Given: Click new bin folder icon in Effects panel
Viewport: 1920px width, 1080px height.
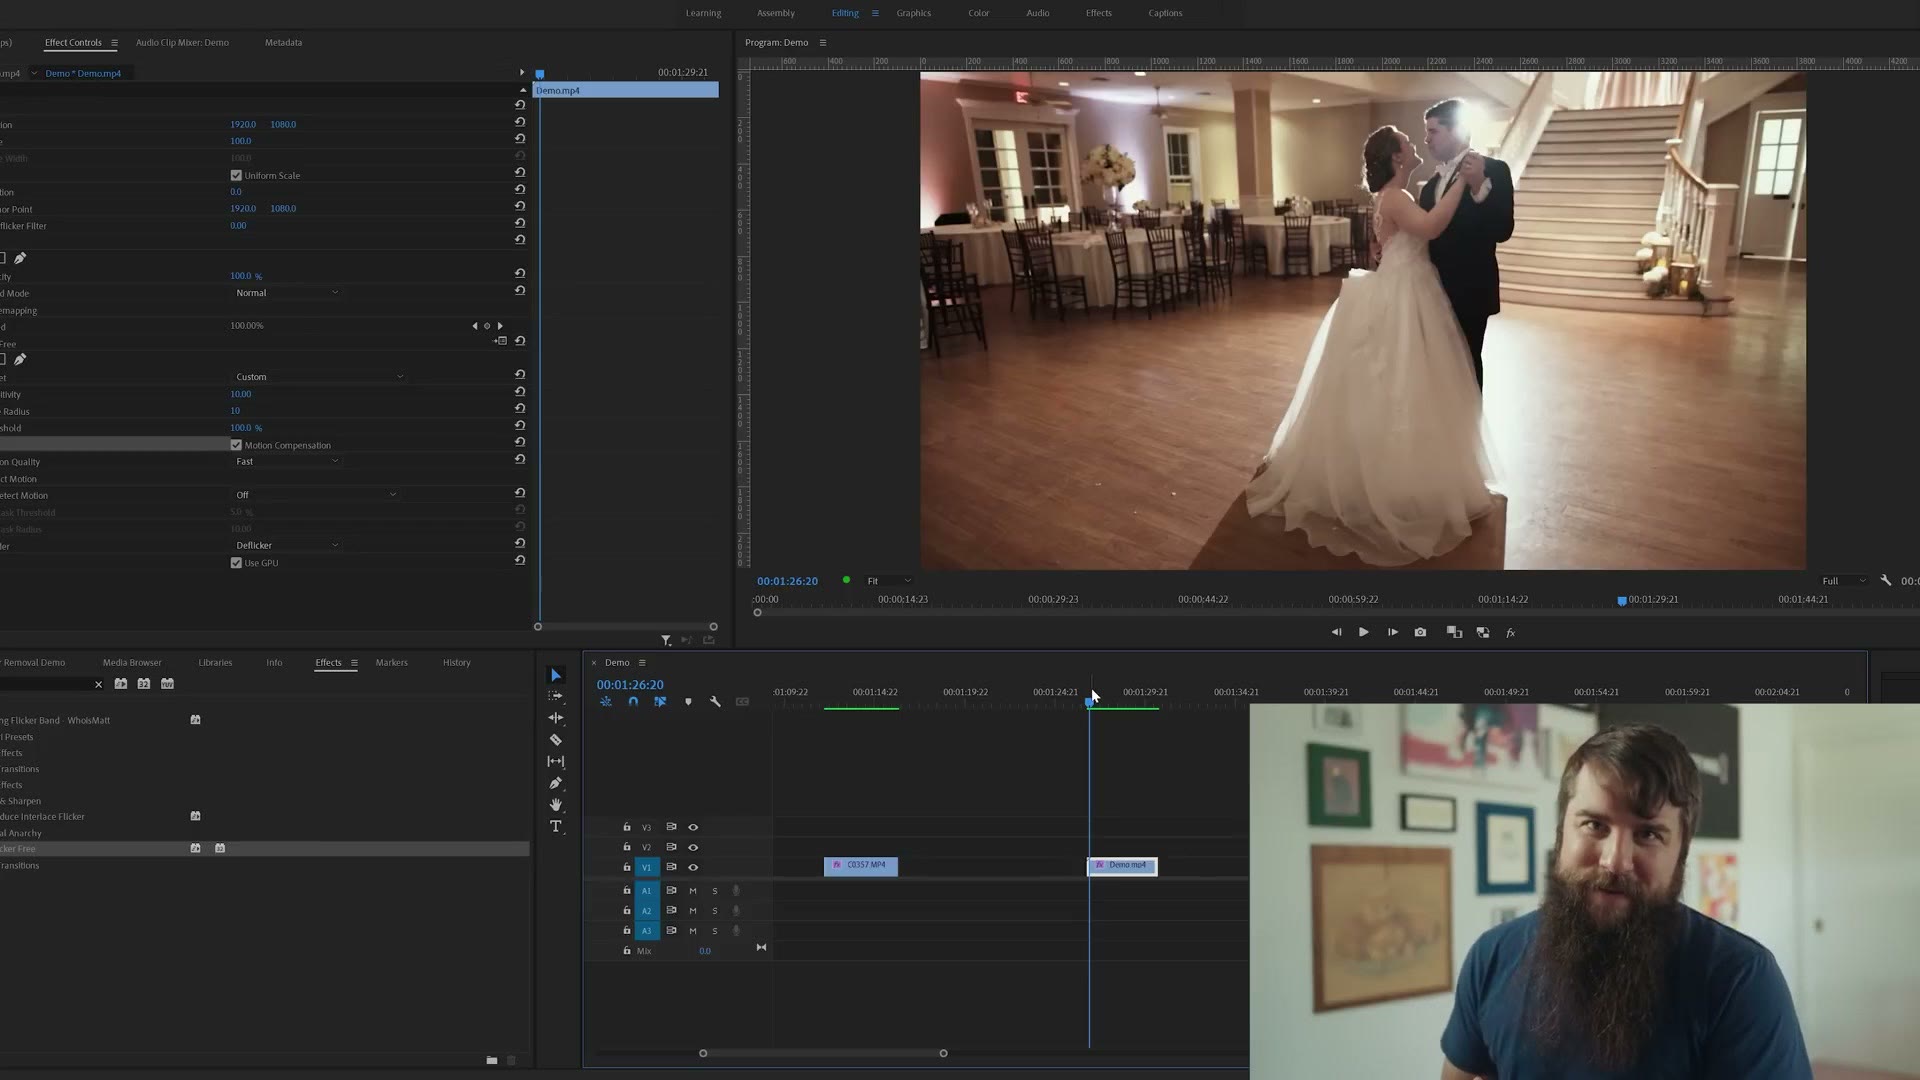Looking at the screenshot, I should point(492,1060).
